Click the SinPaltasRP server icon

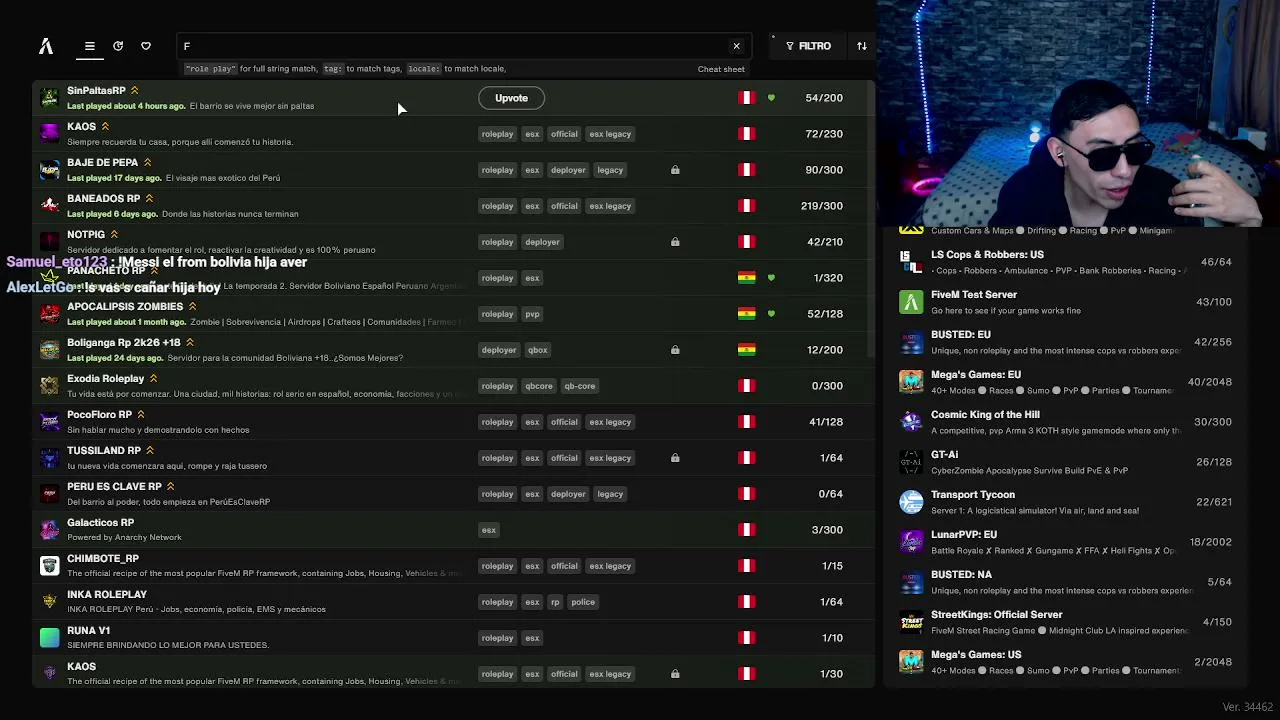pos(49,98)
